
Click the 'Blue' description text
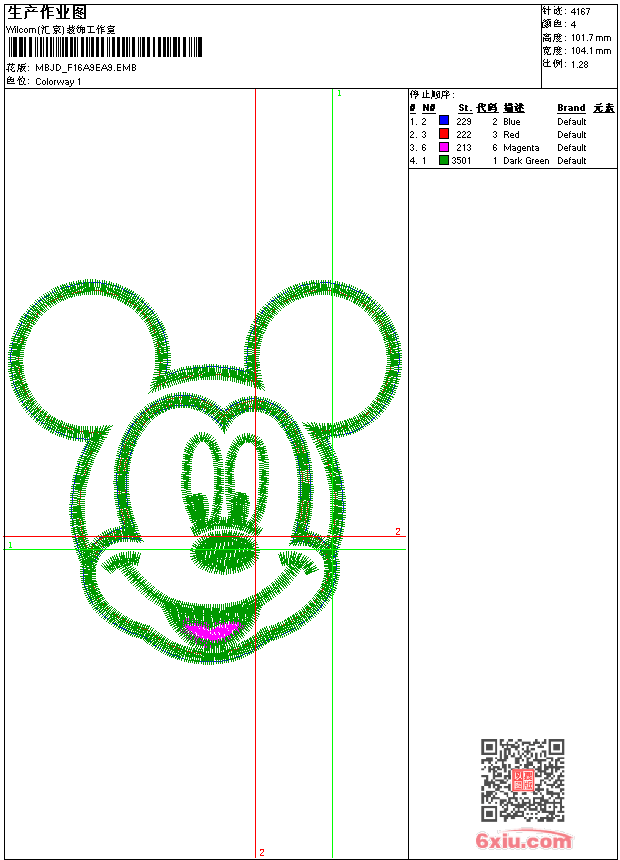click(x=512, y=122)
